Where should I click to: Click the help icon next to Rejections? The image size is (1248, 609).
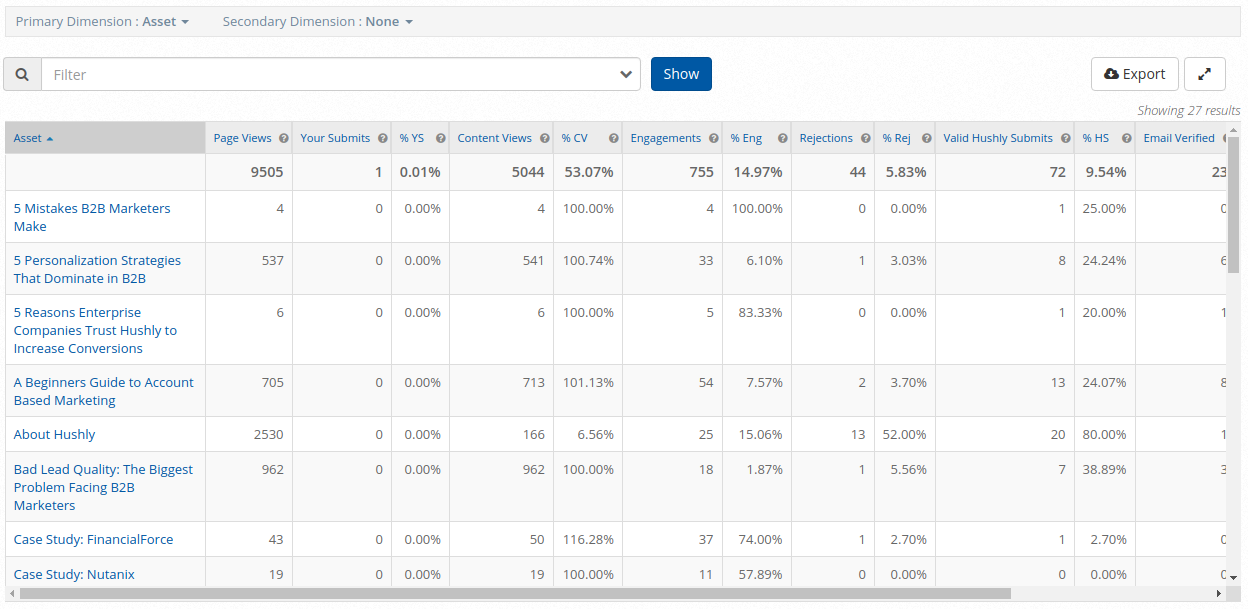tap(865, 139)
